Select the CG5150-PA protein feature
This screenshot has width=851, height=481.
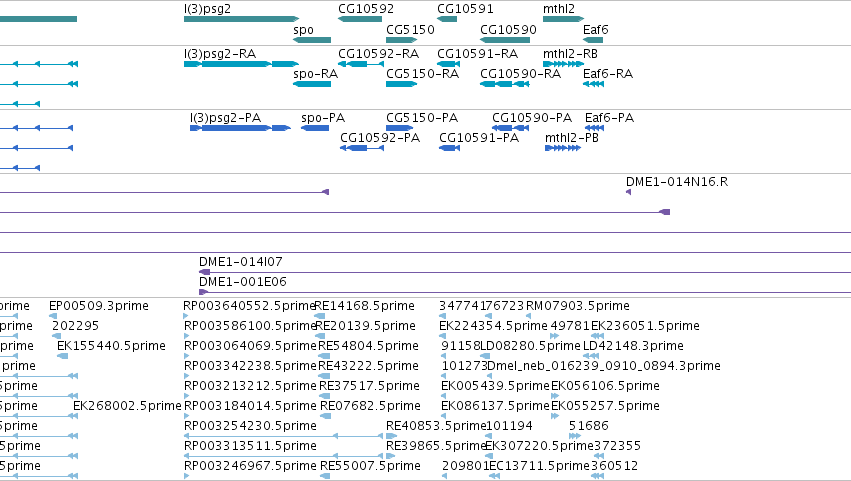click(x=399, y=128)
